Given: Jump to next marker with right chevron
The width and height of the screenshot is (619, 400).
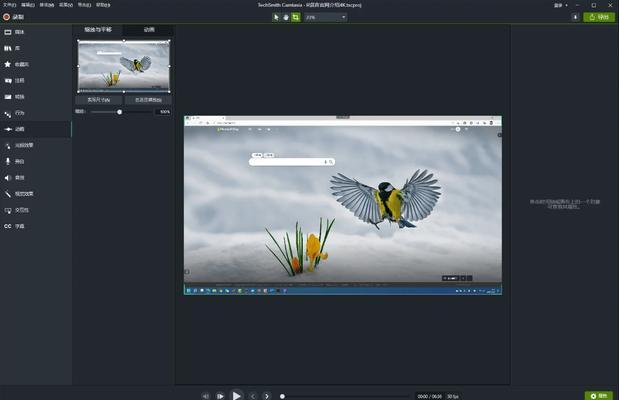Looking at the screenshot, I should pyautogui.click(x=267, y=396).
